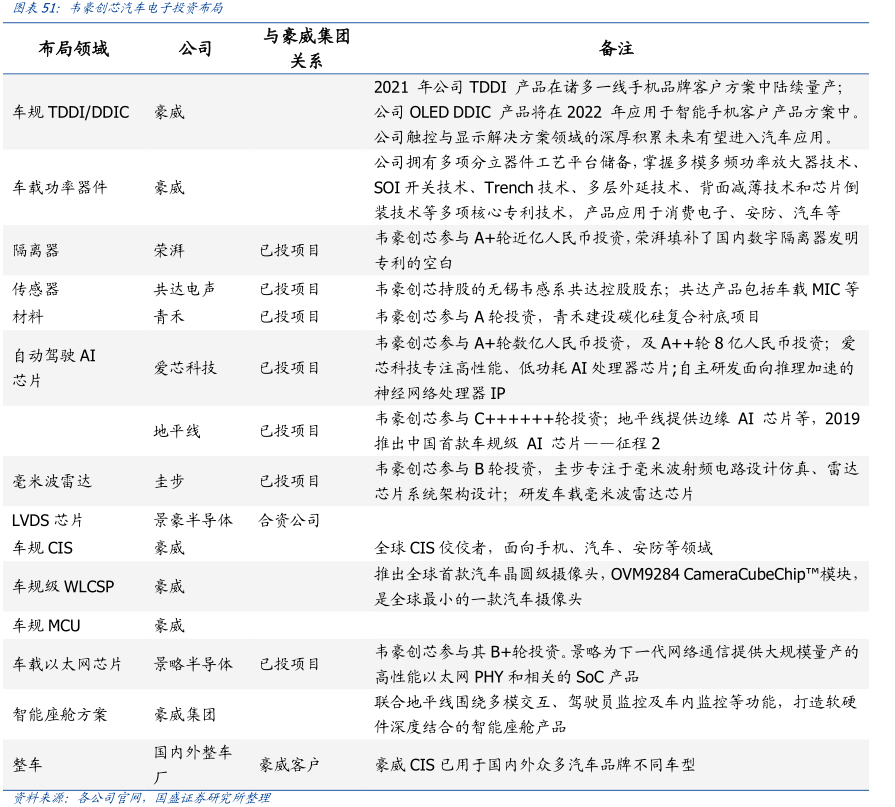Click the note starting "韦豪创芯参与 C++++++轮投资"
This screenshot has width=895, height=807.
tap(617, 430)
